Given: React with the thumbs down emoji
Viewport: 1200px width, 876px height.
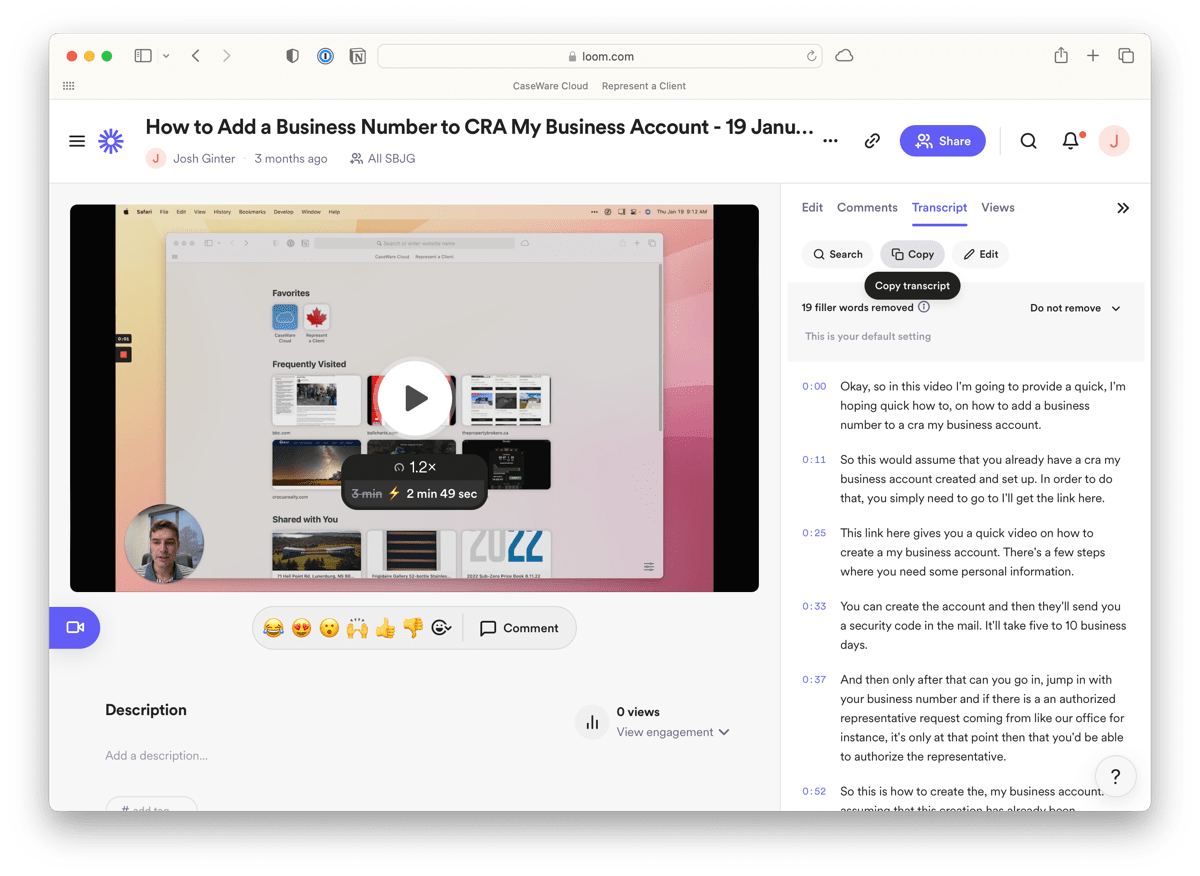Looking at the screenshot, I should [x=413, y=628].
